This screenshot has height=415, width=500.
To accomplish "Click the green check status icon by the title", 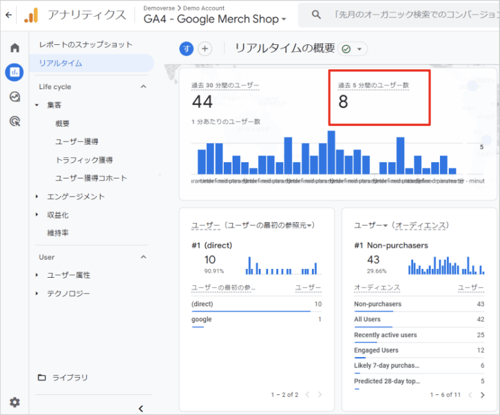I will click(346, 49).
